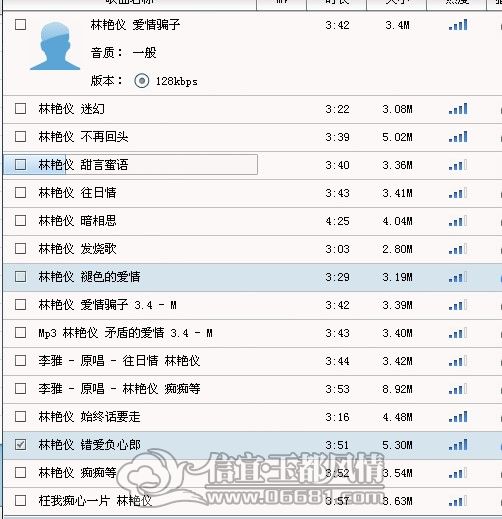Click the popularity bars for 林艳仪 往日情
502x519 pixels.
point(458,193)
